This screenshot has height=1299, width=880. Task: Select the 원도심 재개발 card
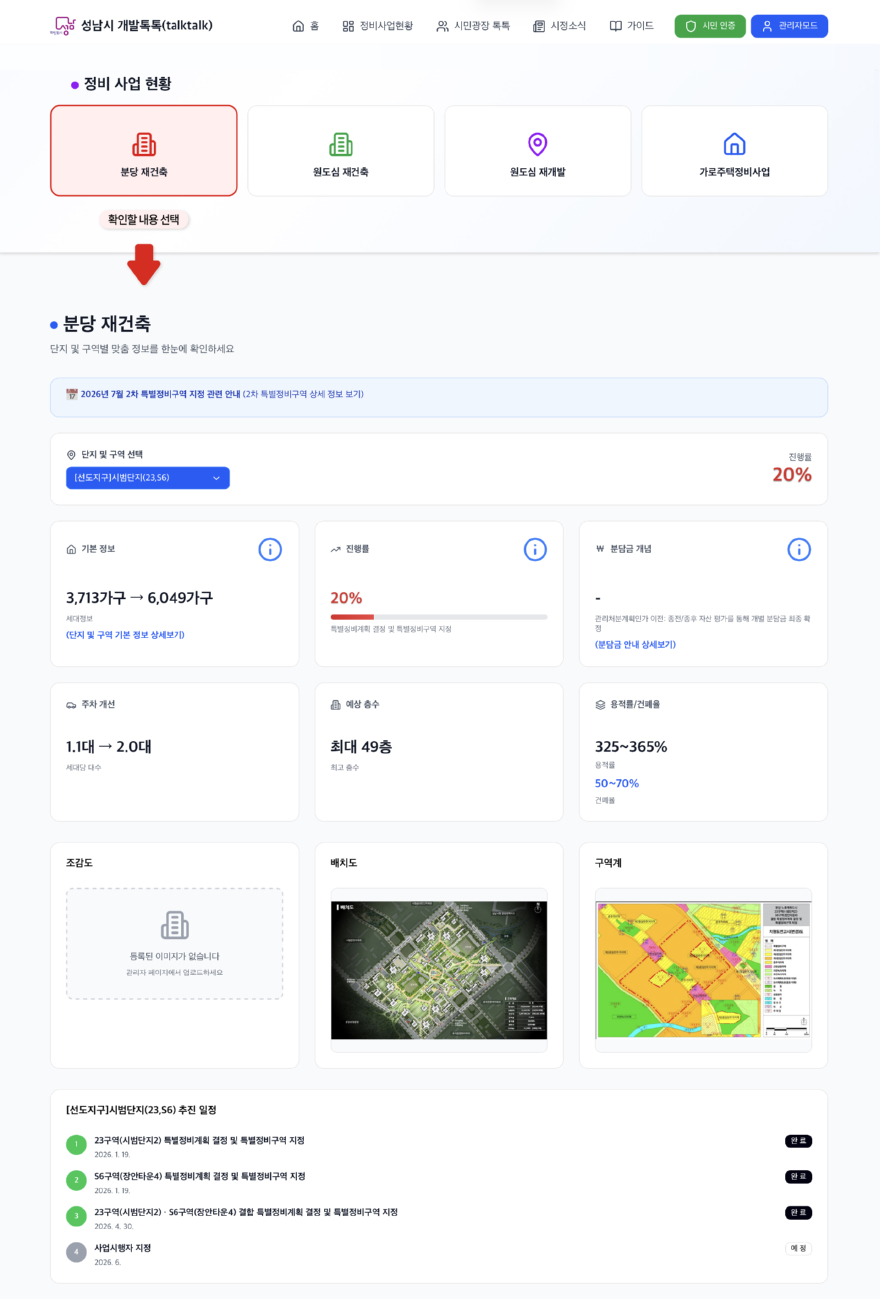click(x=538, y=151)
